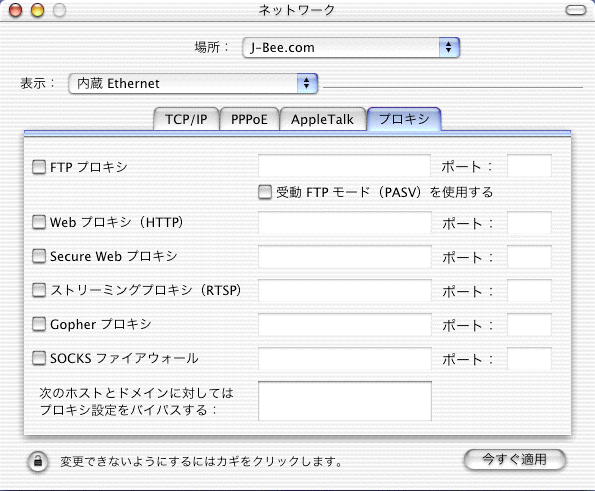The image size is (595, 491).
Task: Check the Gopher プロキシ checkbox
Action: click(39, 324)
